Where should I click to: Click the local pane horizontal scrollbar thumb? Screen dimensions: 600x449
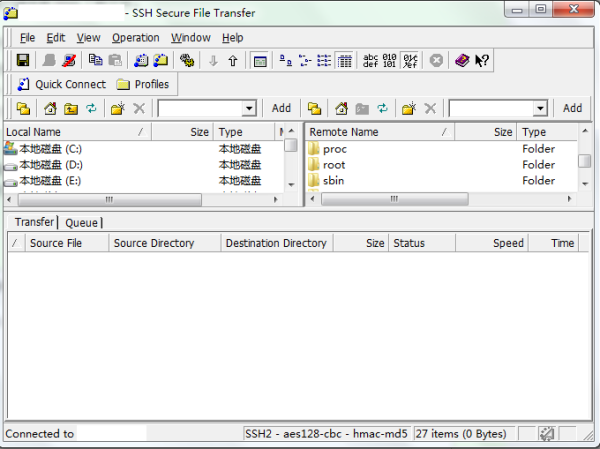(x=109, y=199)
